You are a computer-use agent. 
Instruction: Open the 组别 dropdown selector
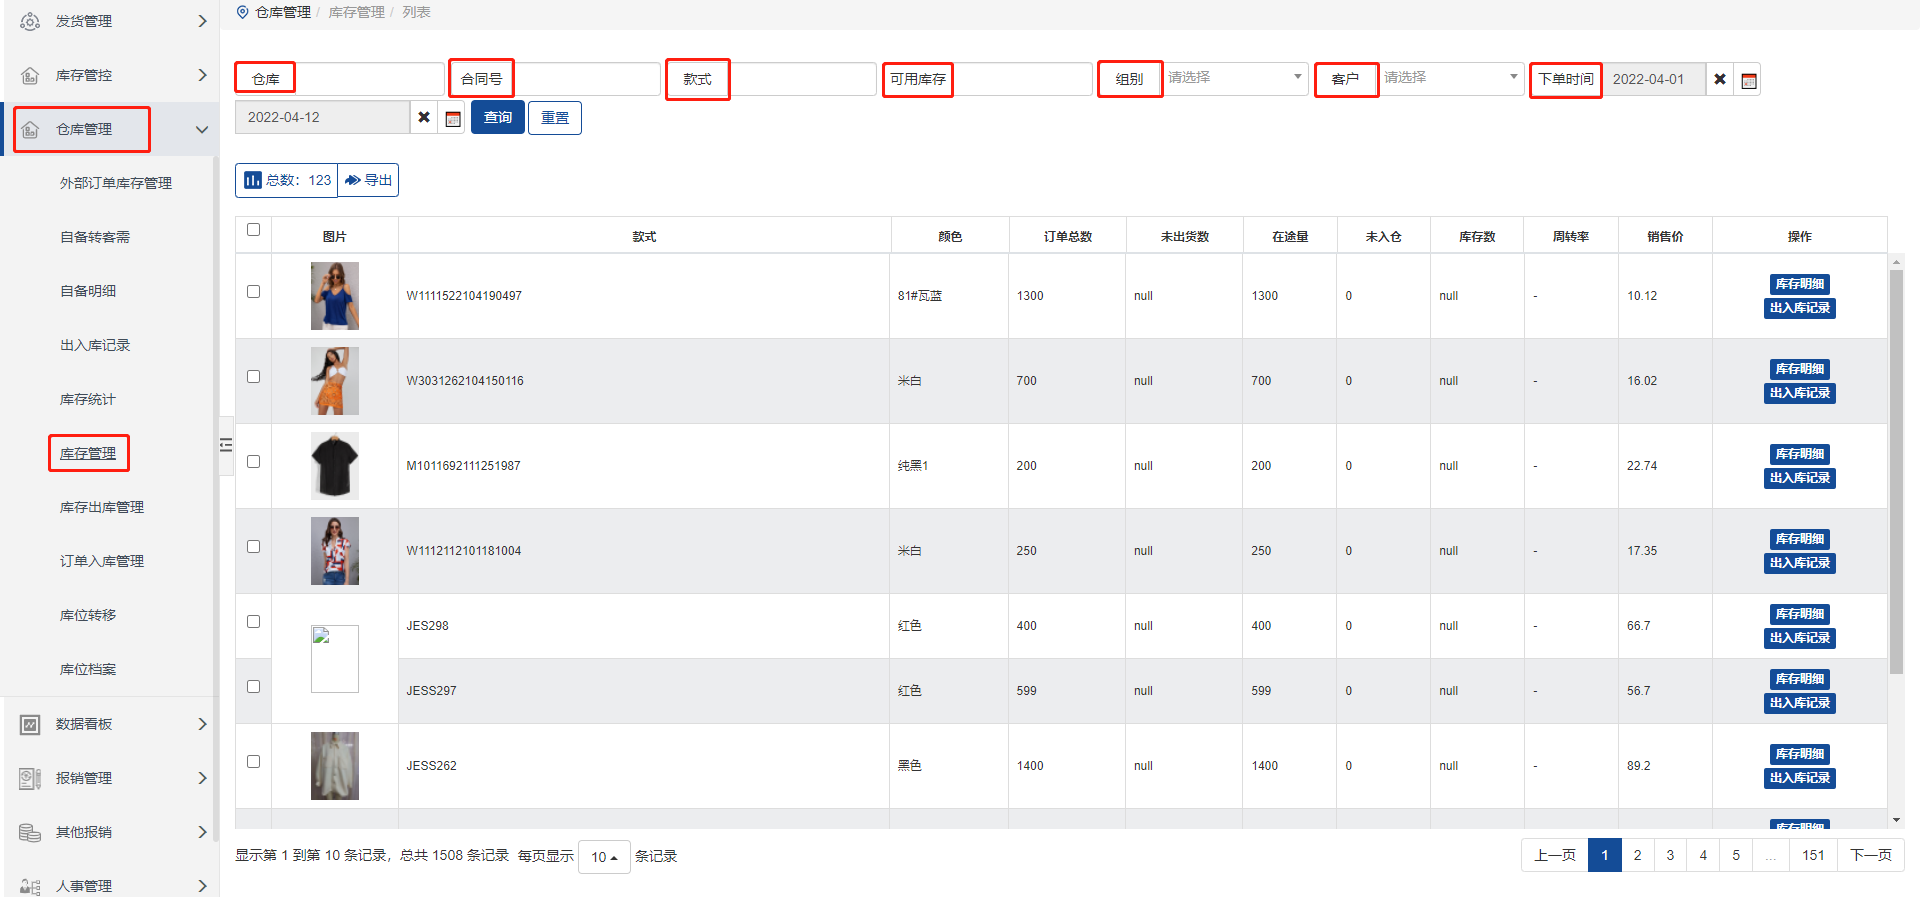coord(1236,78)
